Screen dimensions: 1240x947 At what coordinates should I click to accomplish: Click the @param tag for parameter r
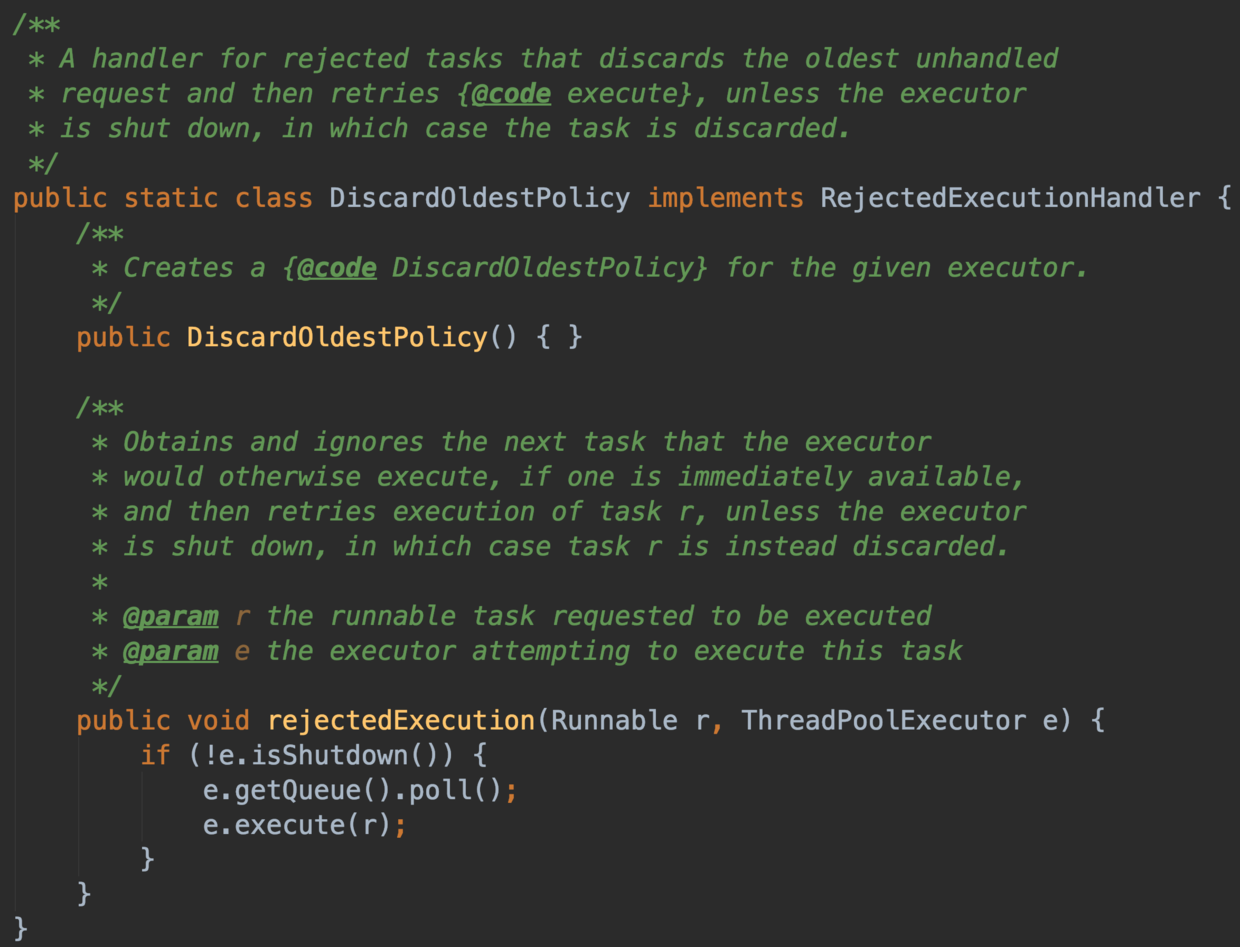click(x=170, y=616)
